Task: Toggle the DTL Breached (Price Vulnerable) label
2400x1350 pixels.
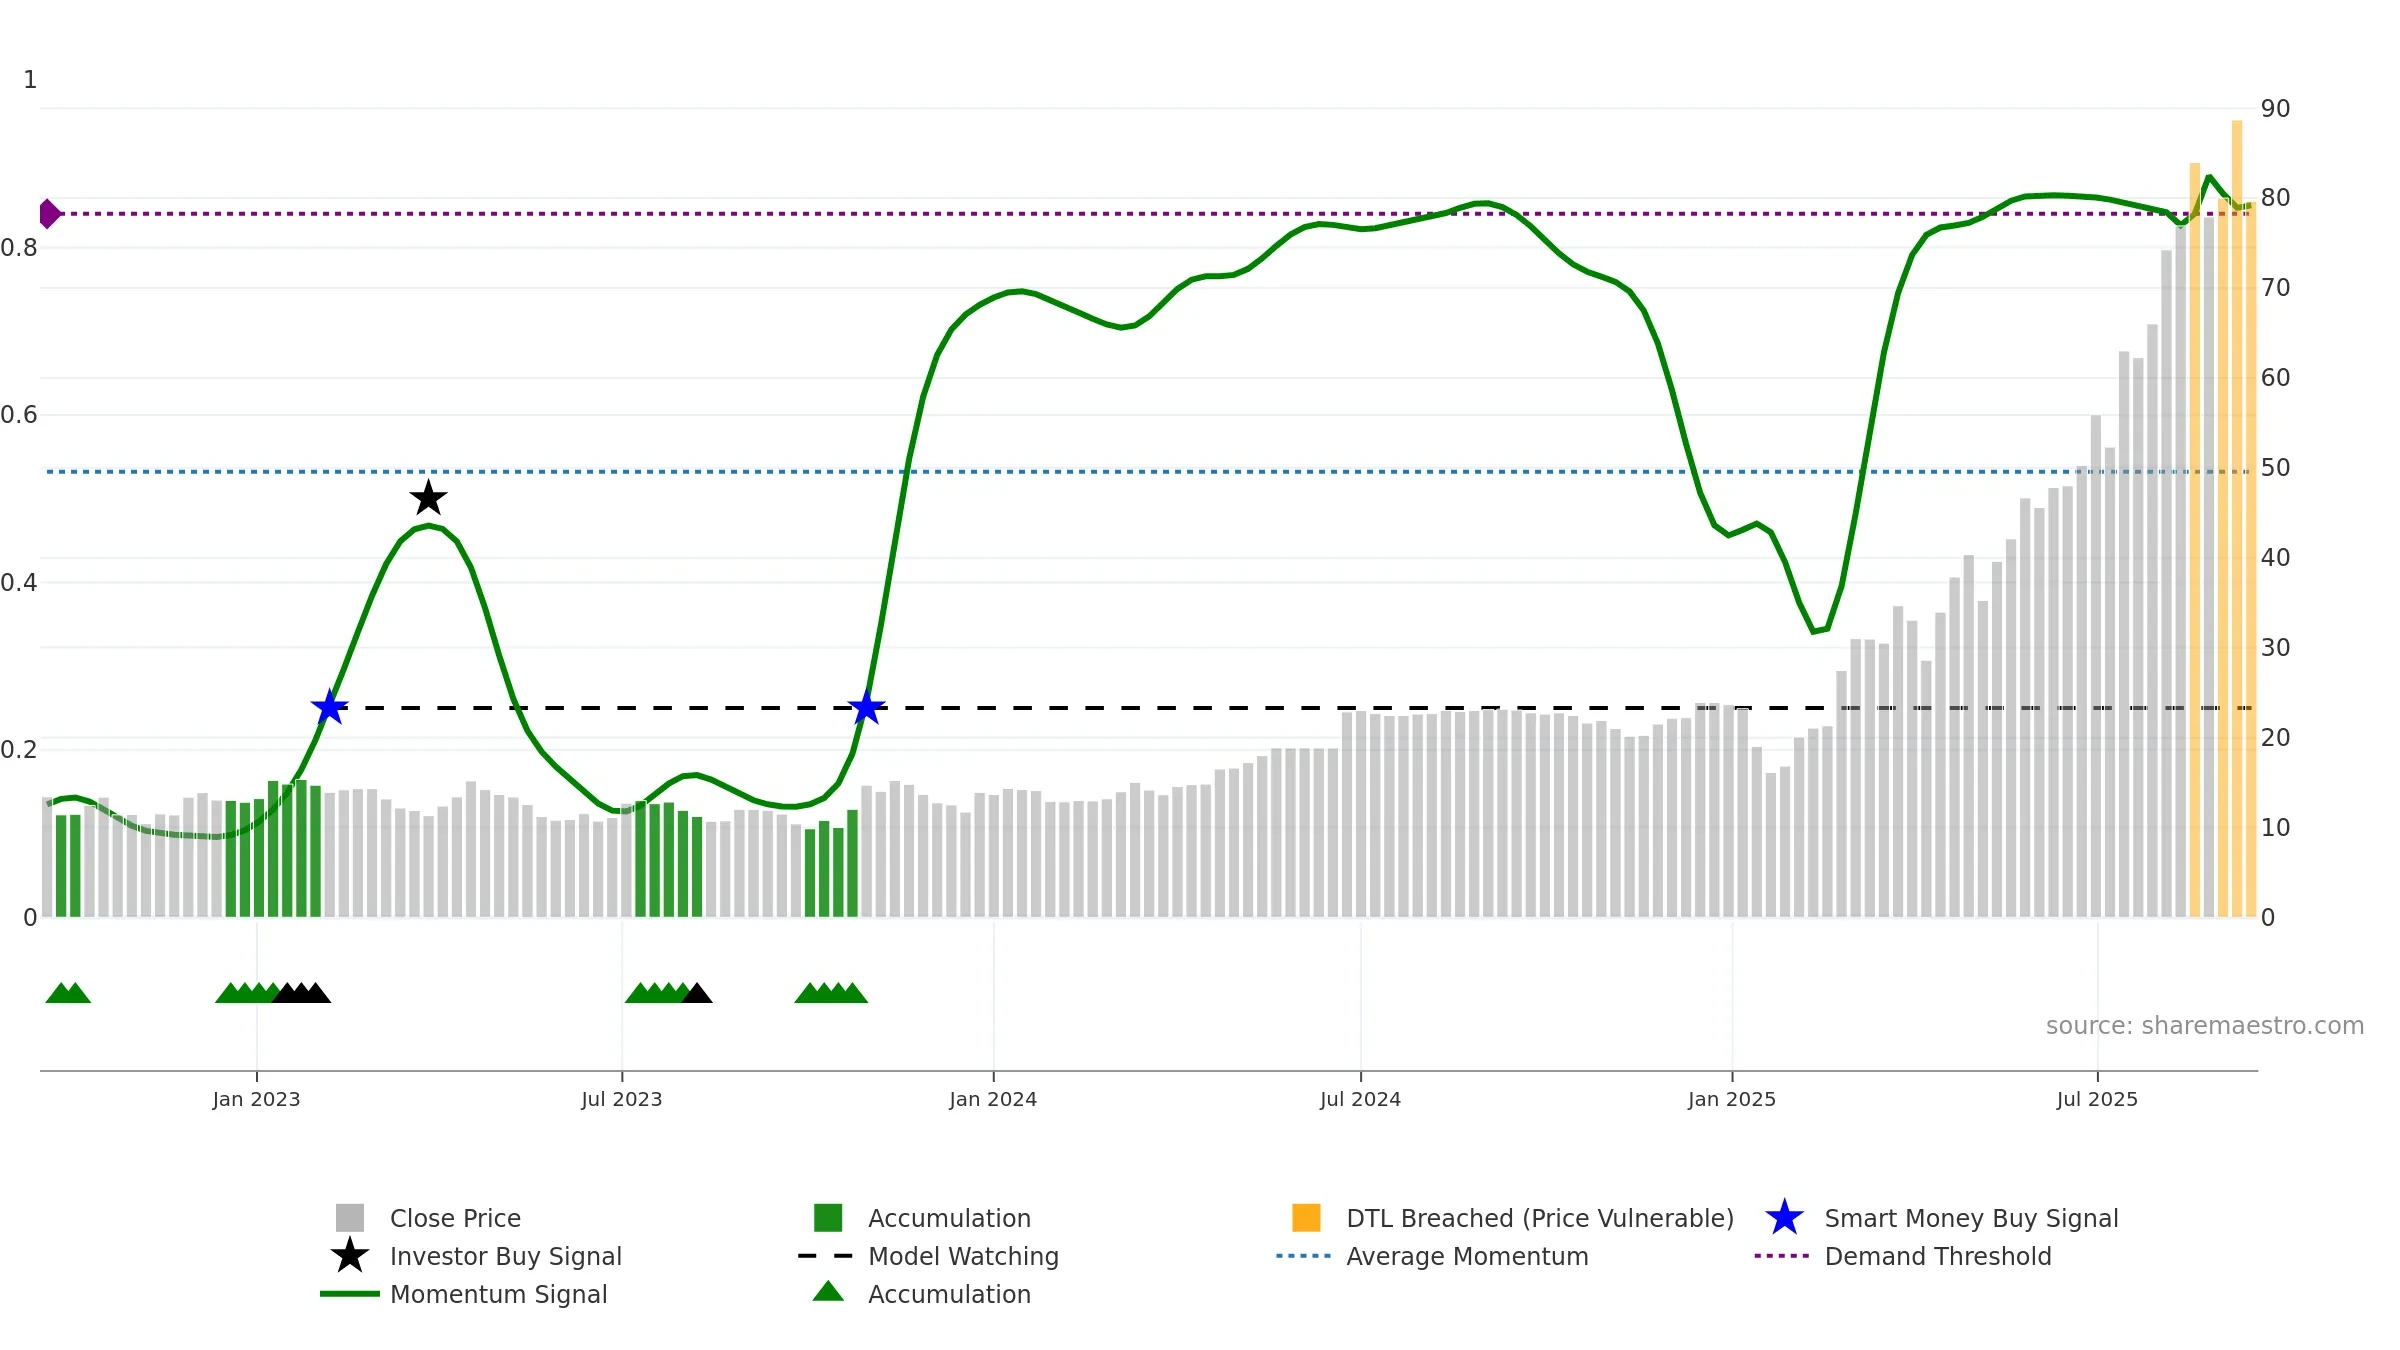Action: (x=1540, y=1219)
